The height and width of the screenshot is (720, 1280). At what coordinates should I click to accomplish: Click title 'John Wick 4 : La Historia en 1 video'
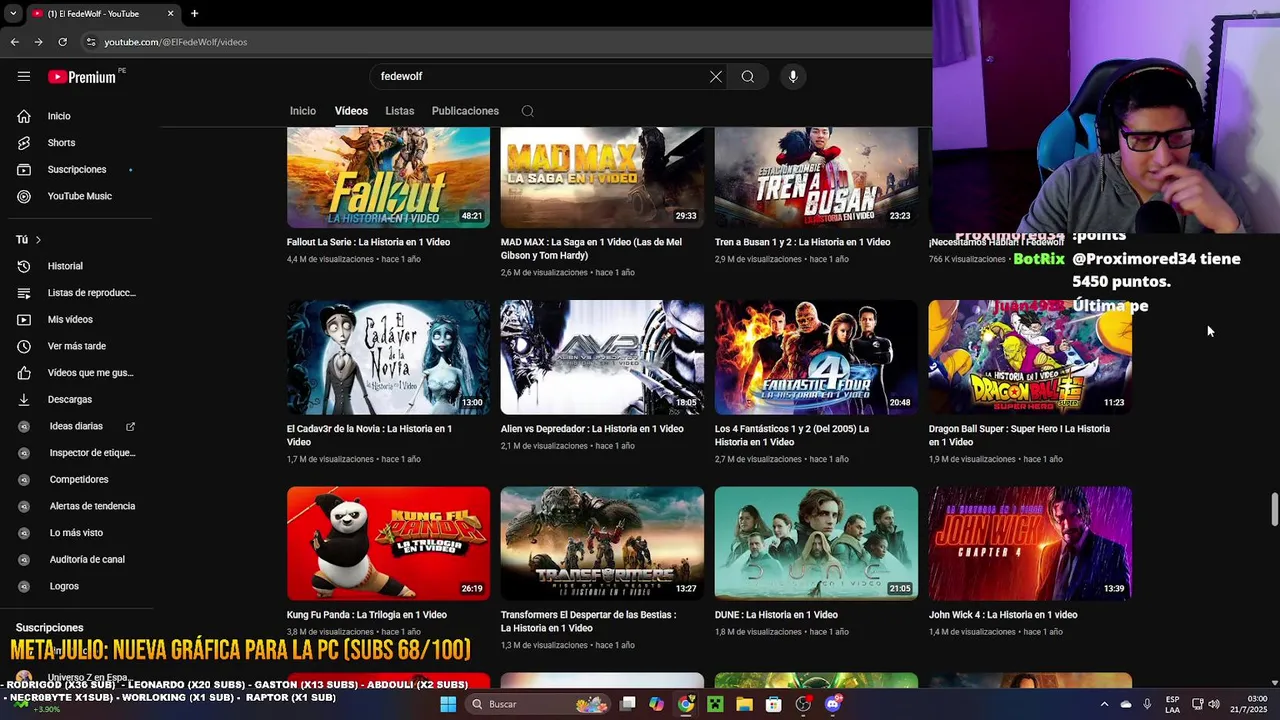(x=1003, y=615)
